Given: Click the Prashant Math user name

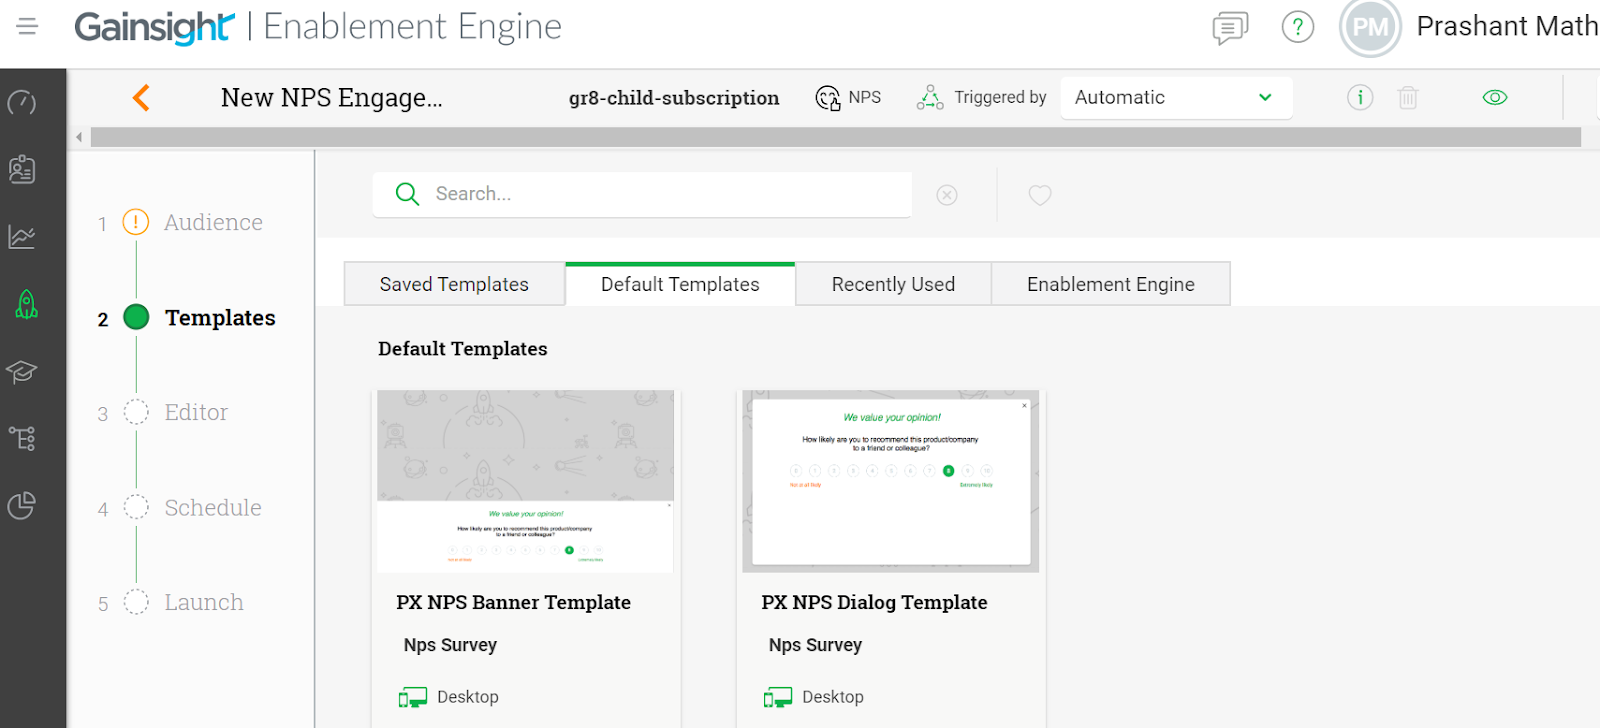Looking at the screenshot, I should click(1507, 26).
